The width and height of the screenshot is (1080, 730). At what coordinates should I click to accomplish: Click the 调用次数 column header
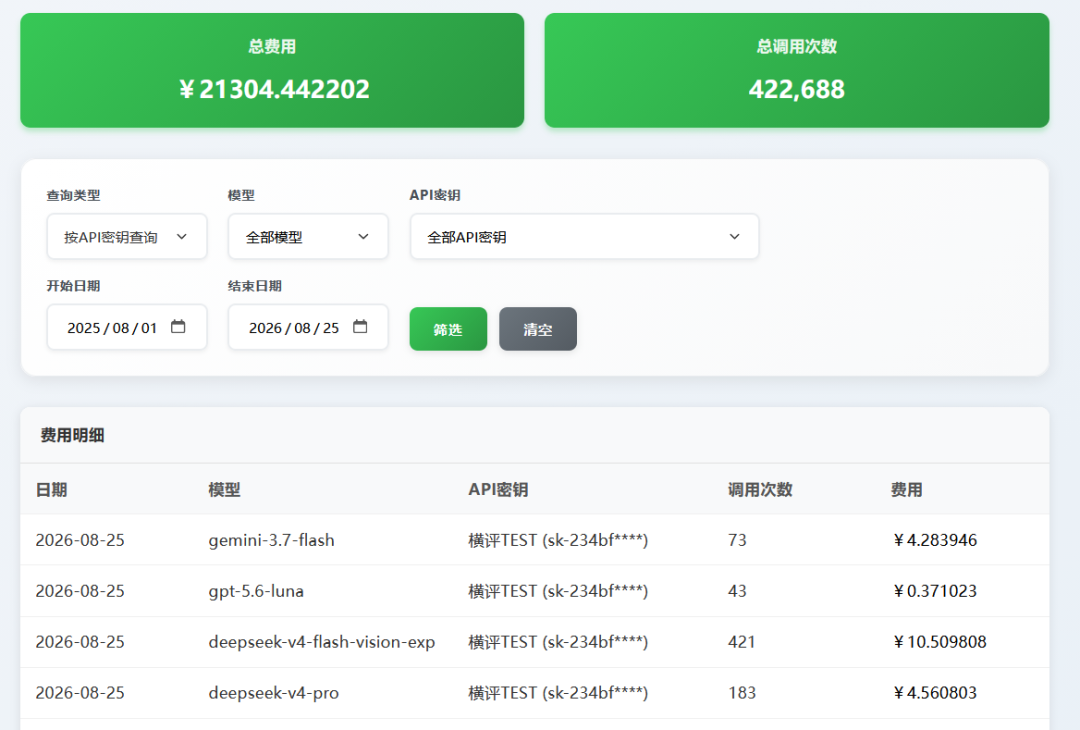point(760,490)
